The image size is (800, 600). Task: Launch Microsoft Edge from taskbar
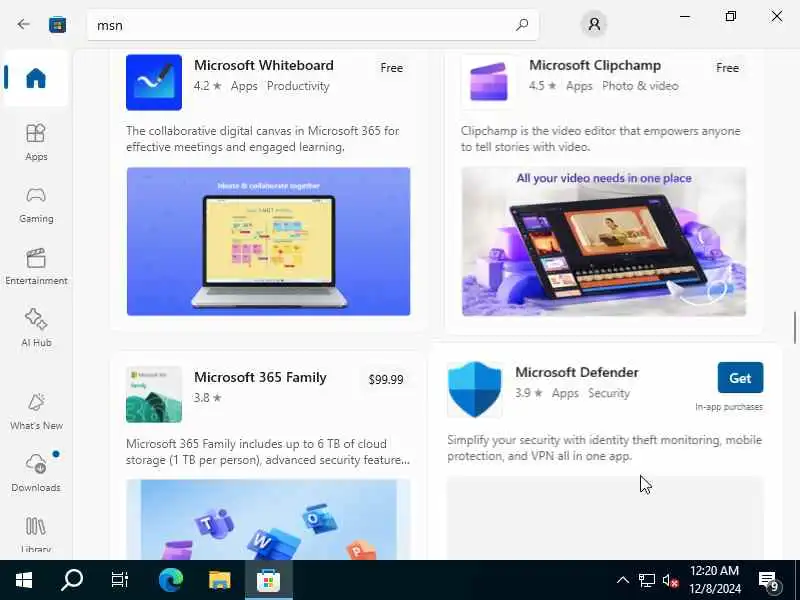click(171, 580)
